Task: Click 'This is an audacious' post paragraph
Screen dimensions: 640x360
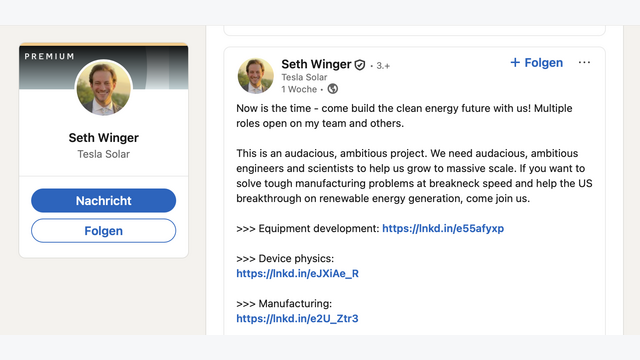Action: click(414, 176)
